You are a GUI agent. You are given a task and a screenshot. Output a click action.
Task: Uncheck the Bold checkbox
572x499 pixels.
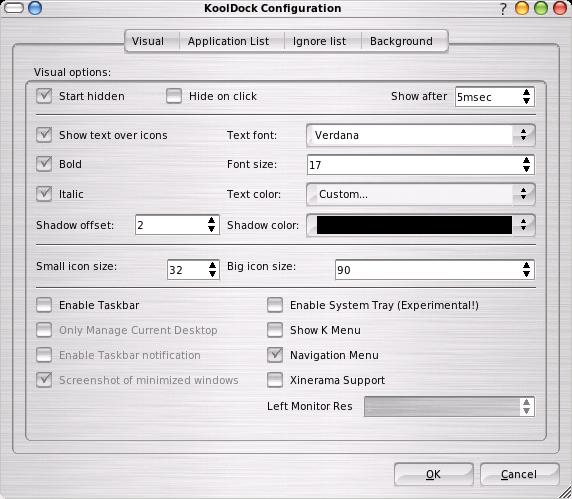click(44, 164)
